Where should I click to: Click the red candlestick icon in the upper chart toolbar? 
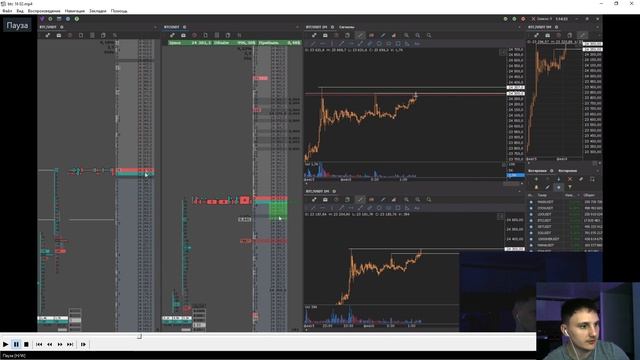click(x=371, y=36)
